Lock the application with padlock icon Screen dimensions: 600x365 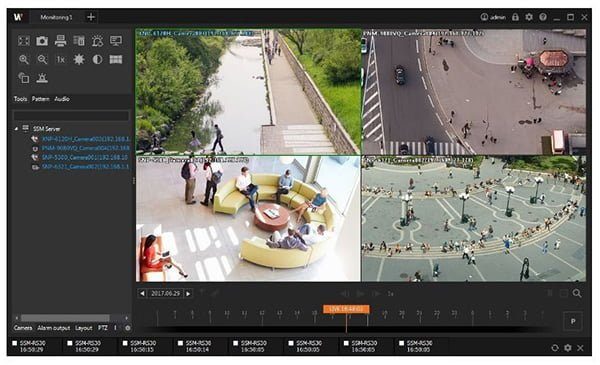[515, 17]
